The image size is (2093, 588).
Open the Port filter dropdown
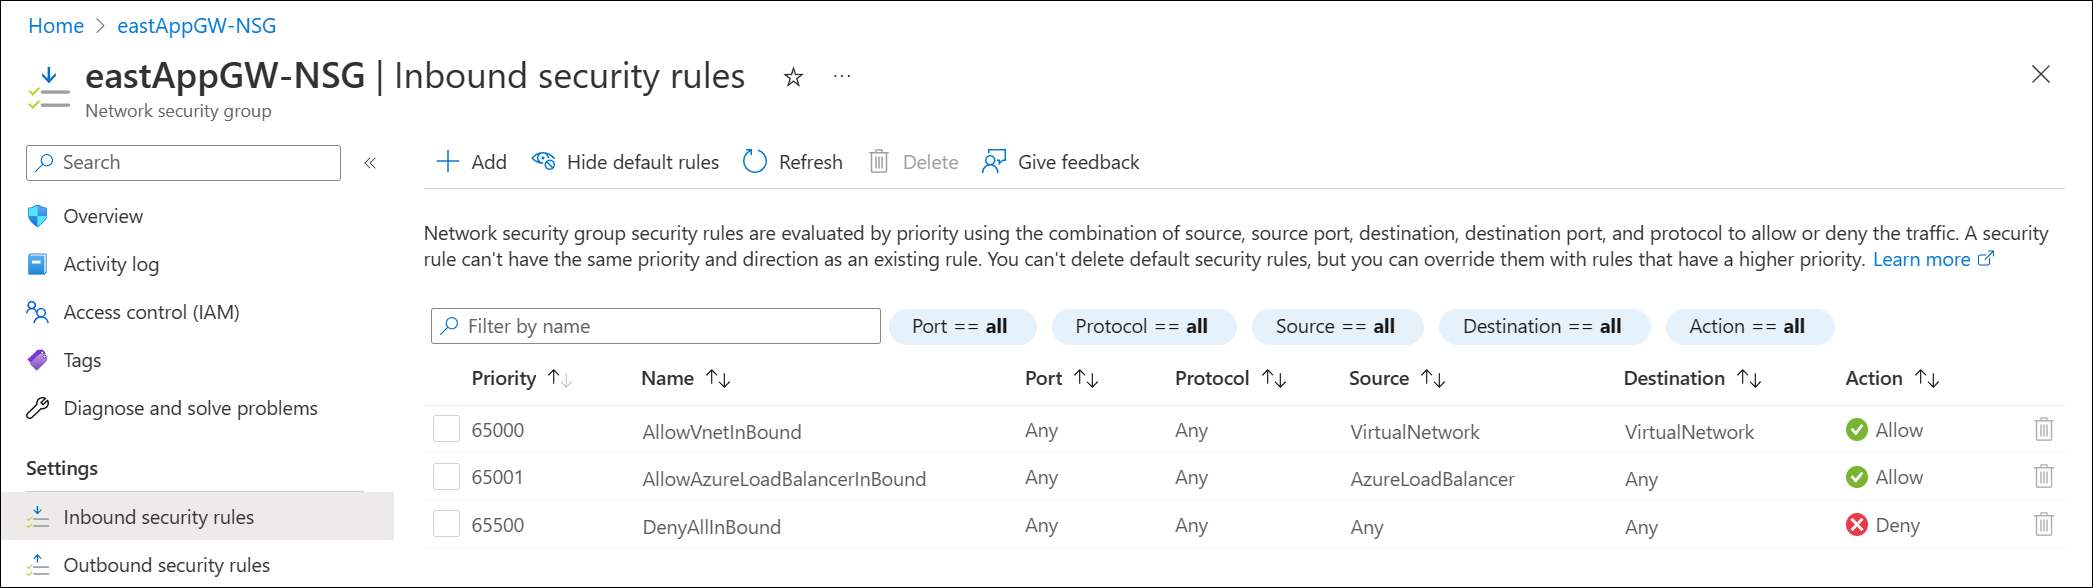click(x=960, y=327)
